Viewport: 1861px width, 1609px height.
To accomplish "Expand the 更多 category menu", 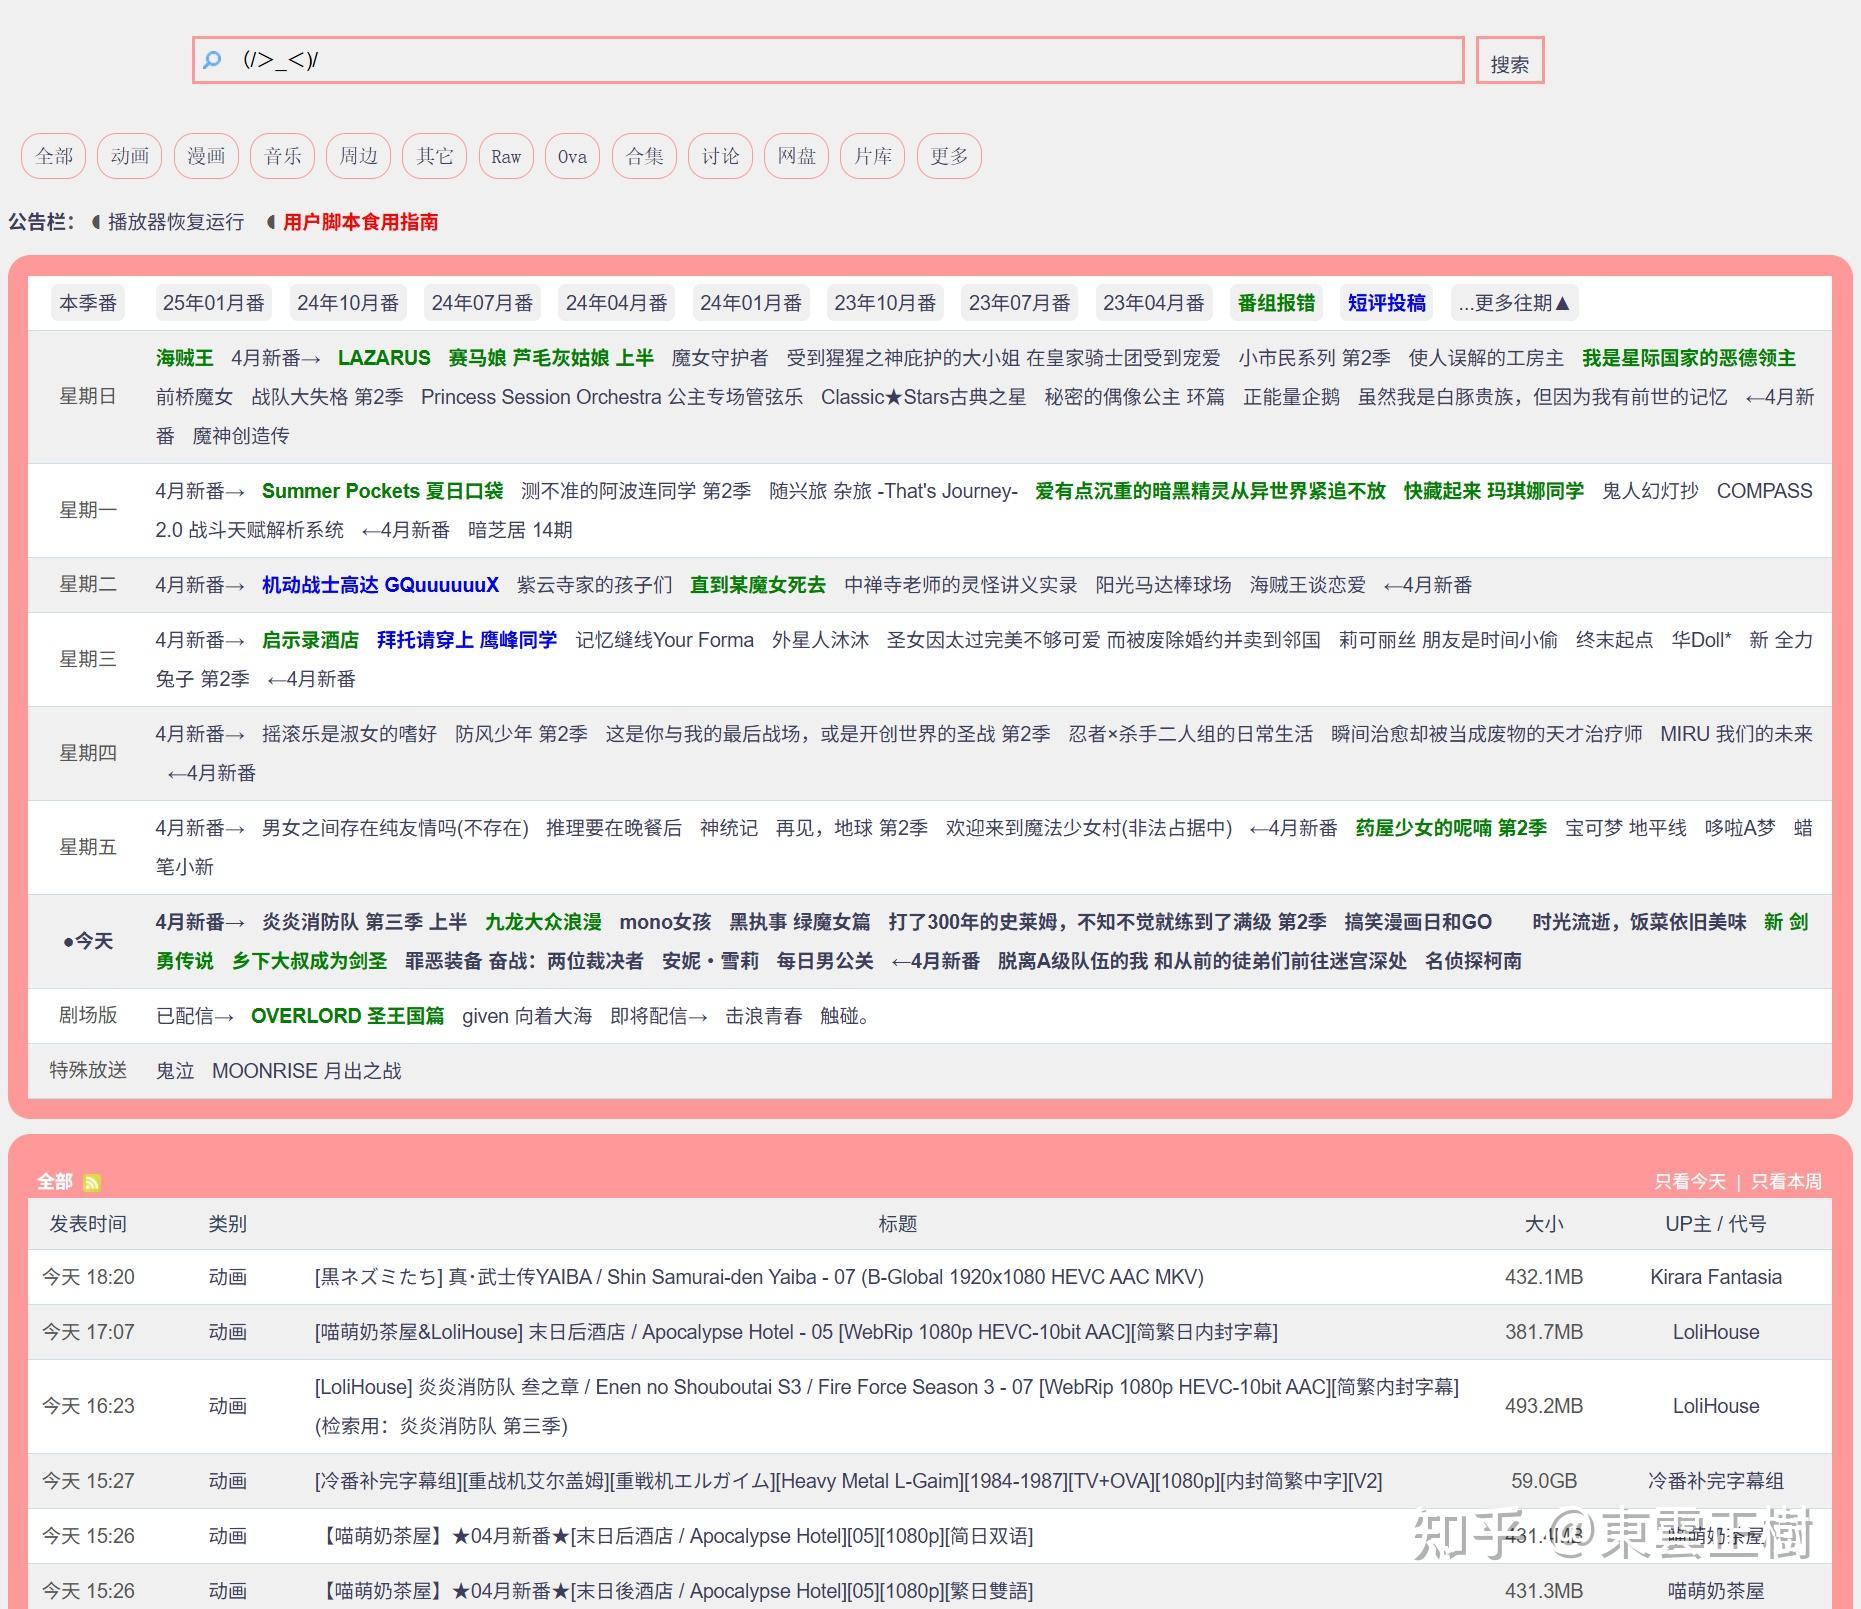I will point(949,156).
